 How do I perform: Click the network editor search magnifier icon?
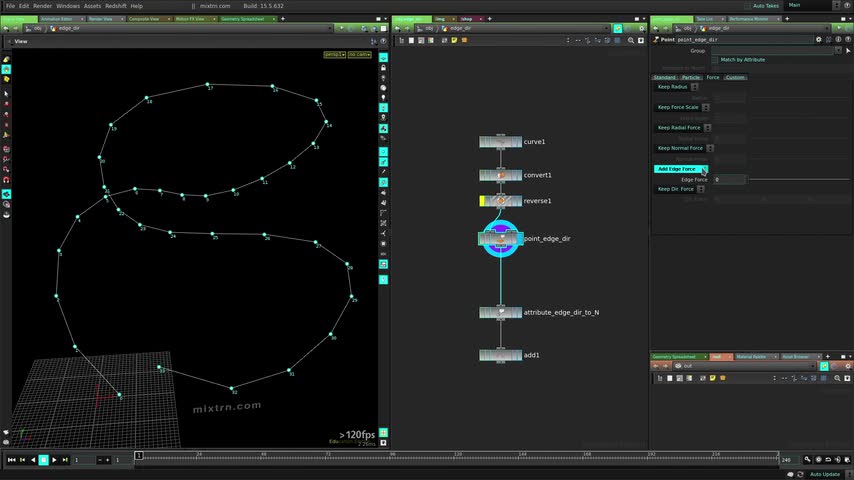[x=631, y=40]
